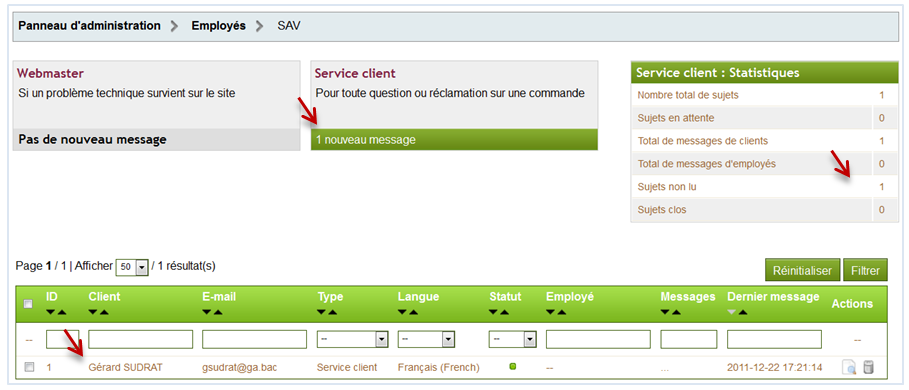The width and height of the screenshot is (909, 390).
Task: Sort the E-mail column descending
Action: (207, 312)
